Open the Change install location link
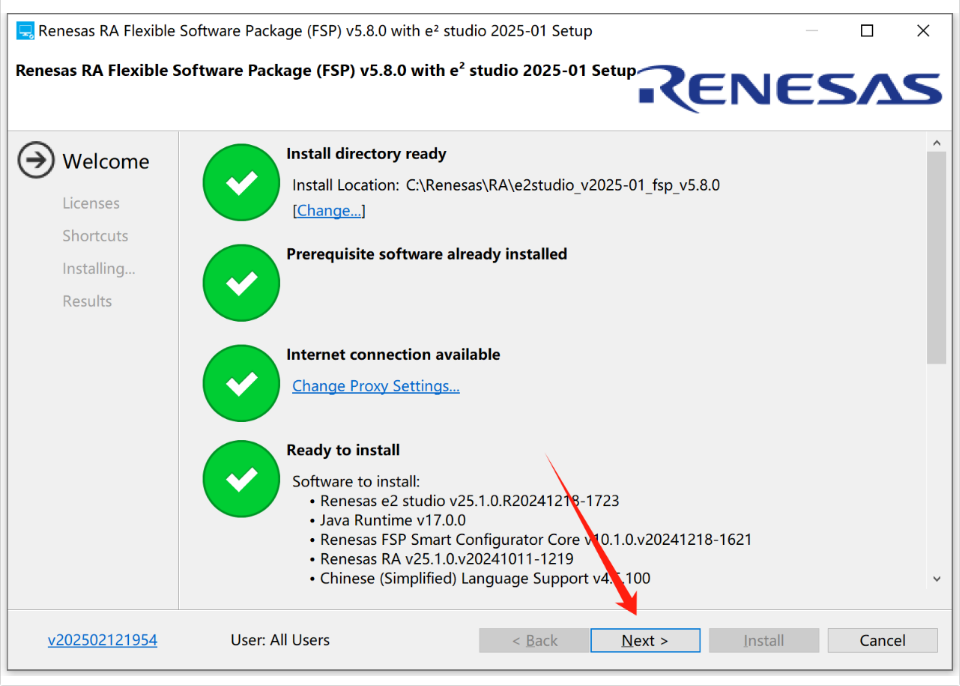 point(329,211)
